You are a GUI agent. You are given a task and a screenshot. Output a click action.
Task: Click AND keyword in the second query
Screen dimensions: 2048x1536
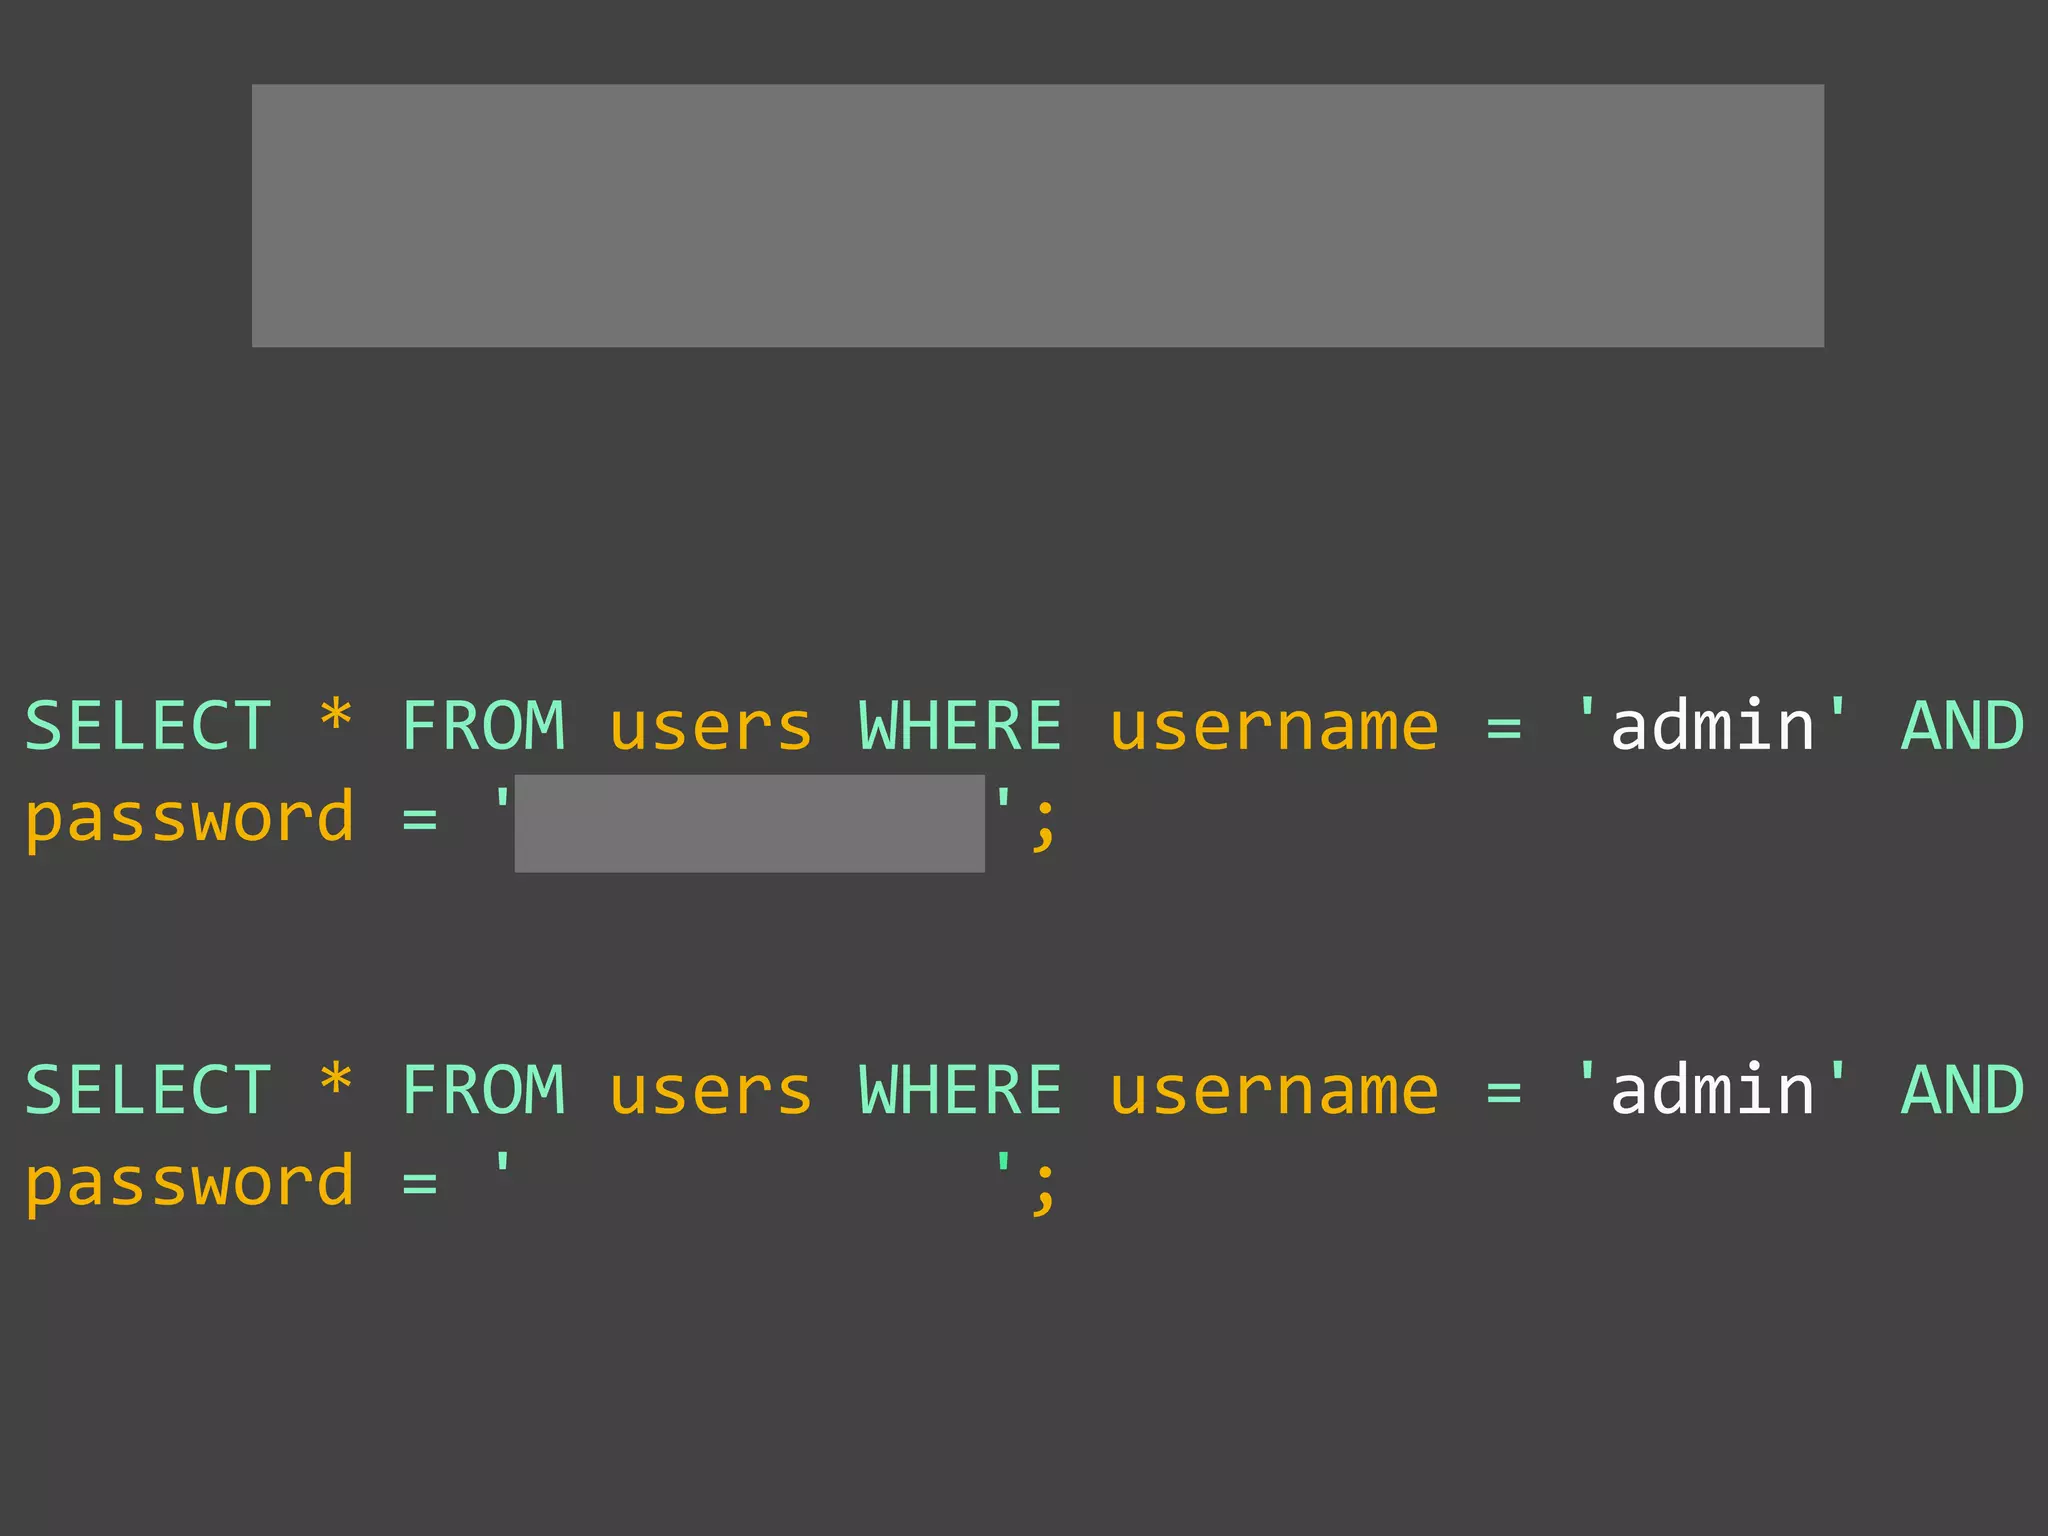pos(1962,1090)
